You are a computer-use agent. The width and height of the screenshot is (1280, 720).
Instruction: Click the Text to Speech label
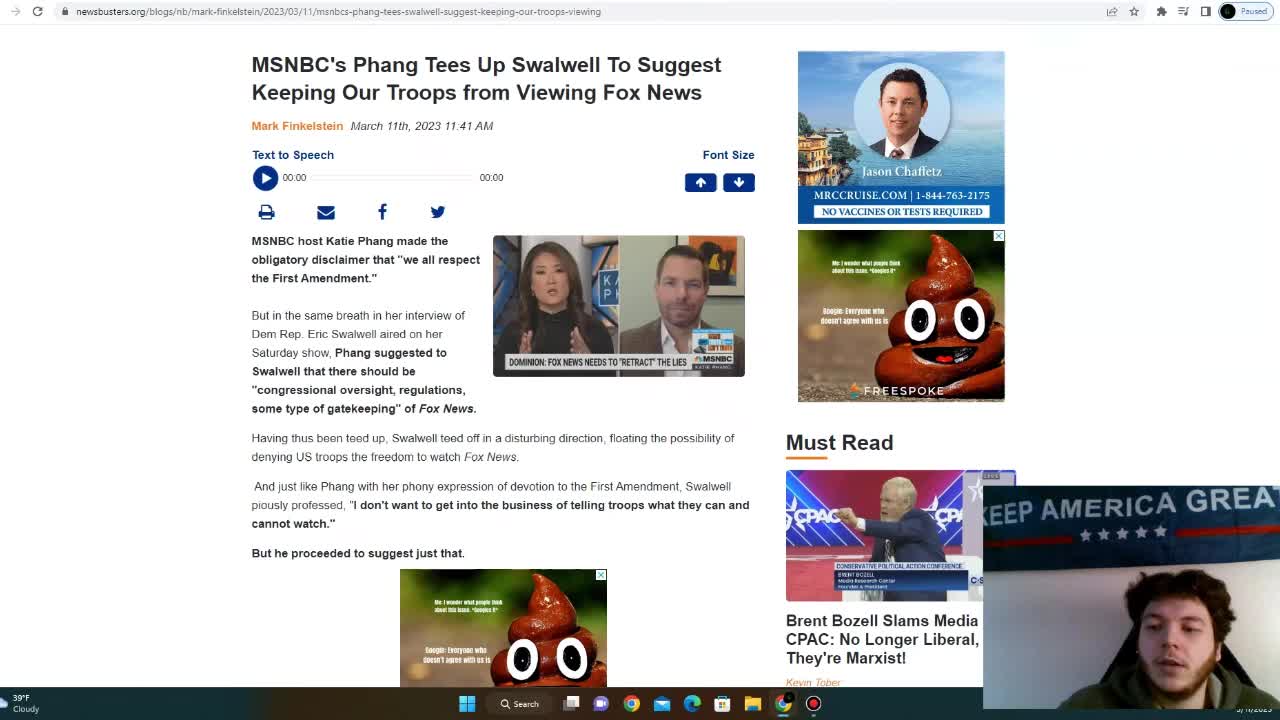[x=293, y=155]
